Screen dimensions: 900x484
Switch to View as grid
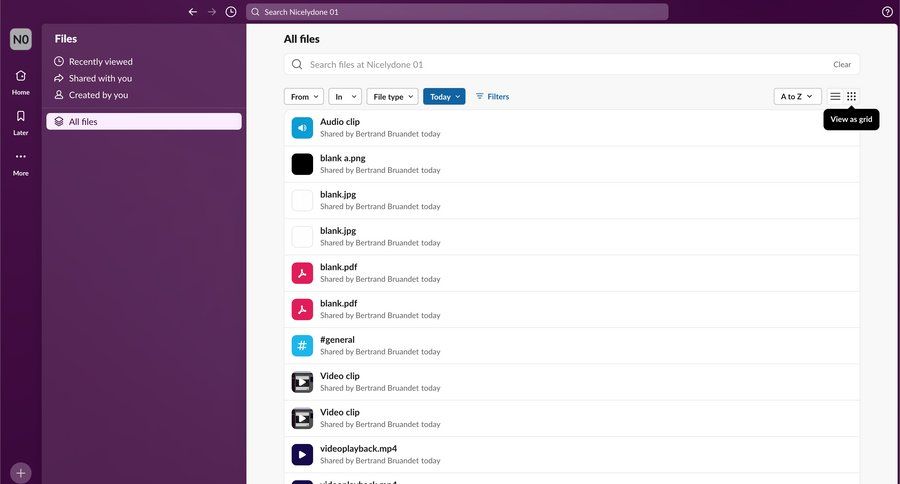click(851, 96)
